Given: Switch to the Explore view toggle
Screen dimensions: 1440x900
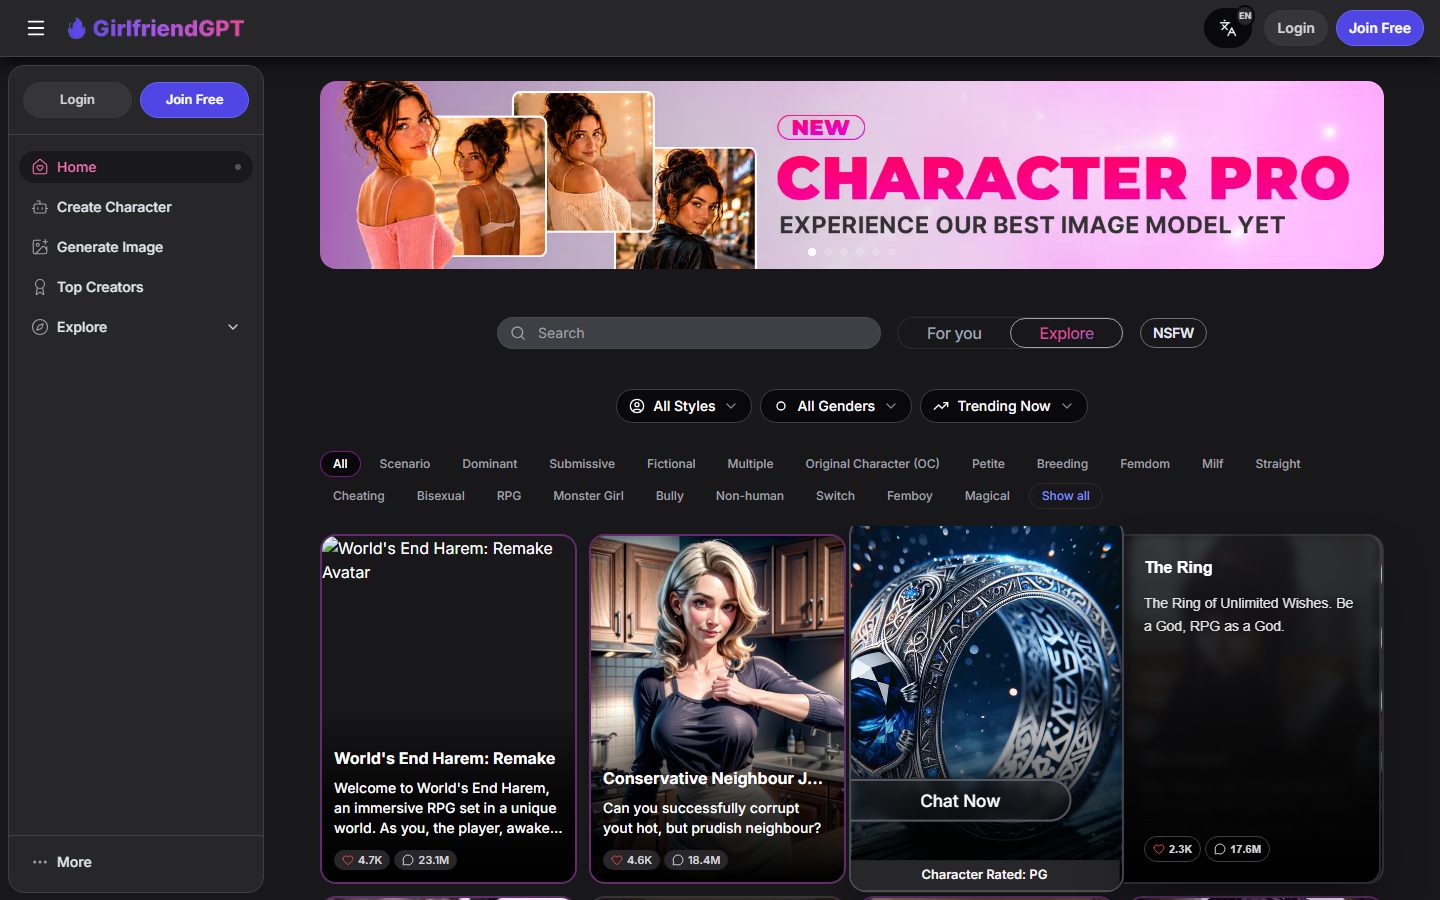Looking at the screenshot, I should pos(1066,333).
